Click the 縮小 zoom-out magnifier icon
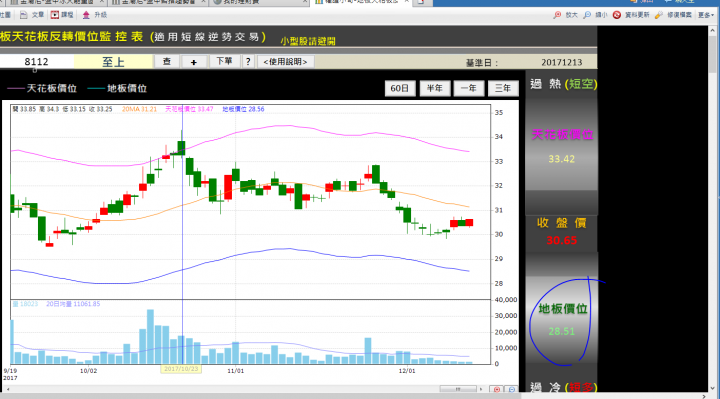Viewport: 720px width, 399px height. click(587, 15)
